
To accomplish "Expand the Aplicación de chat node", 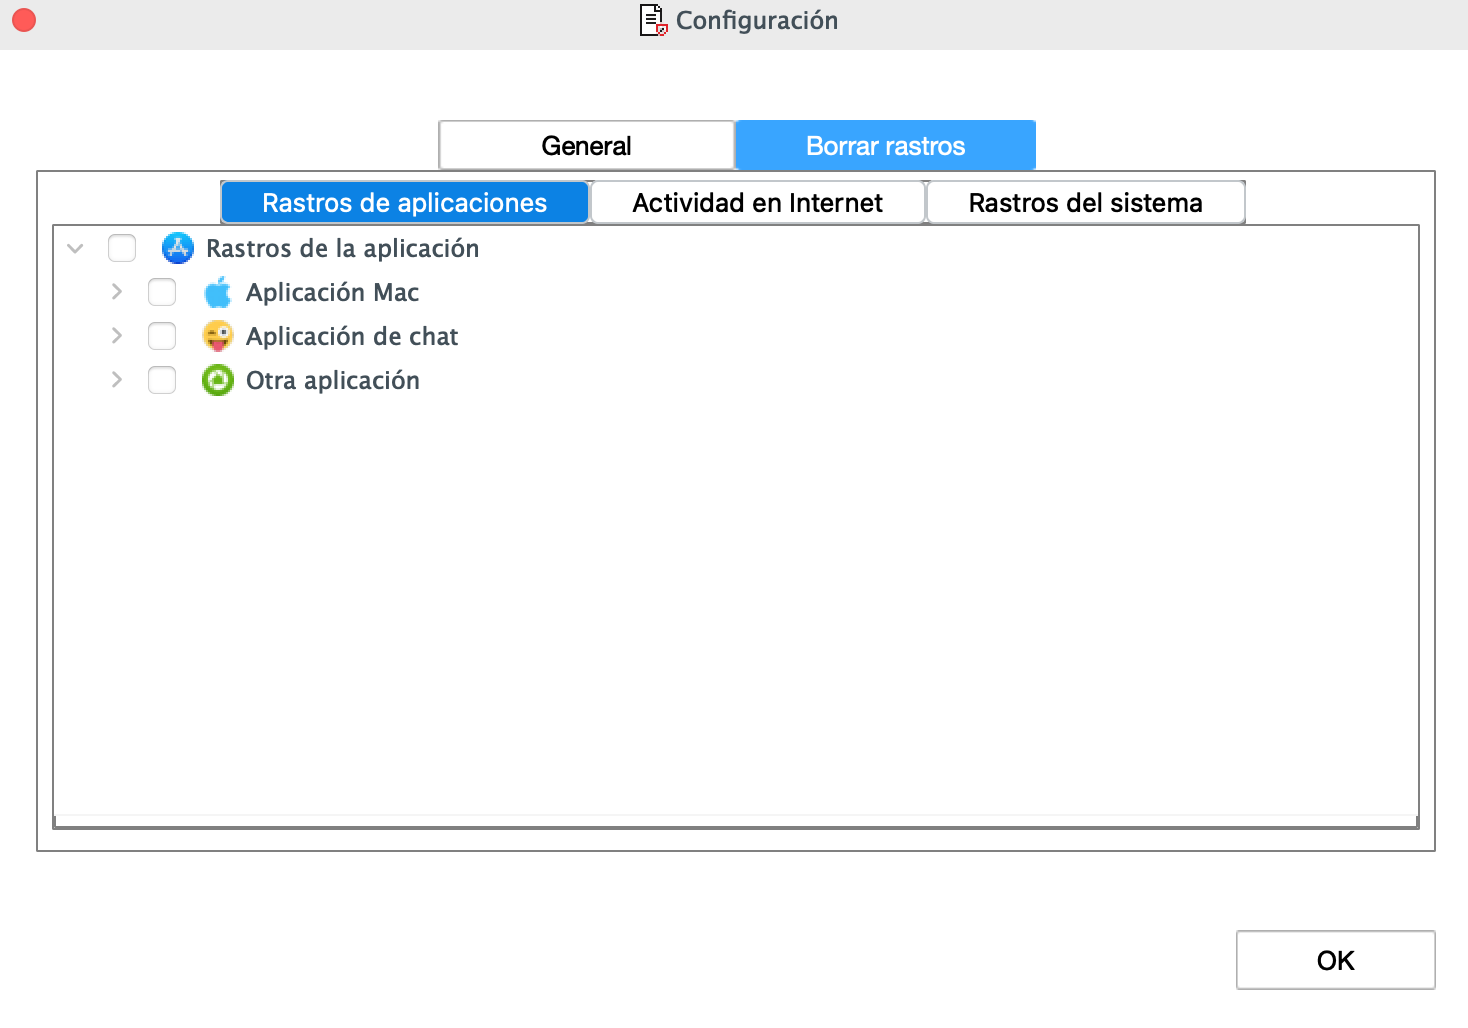I will tap(117, 336).
